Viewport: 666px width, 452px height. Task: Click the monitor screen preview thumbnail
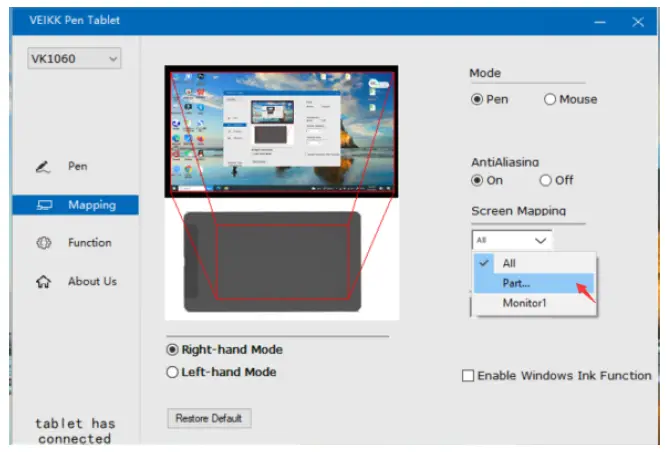pos(282,131)
